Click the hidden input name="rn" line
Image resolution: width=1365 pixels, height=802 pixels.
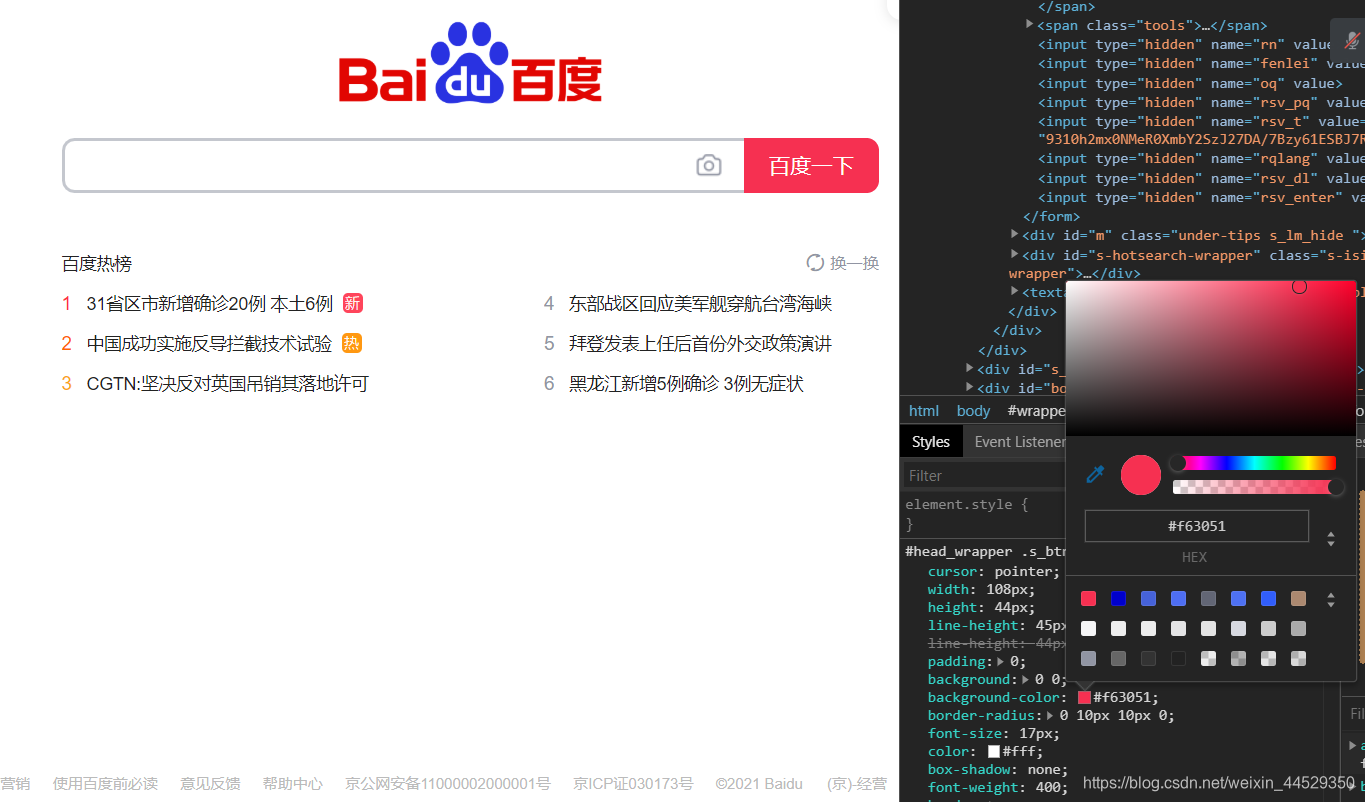click(1185, 44)
